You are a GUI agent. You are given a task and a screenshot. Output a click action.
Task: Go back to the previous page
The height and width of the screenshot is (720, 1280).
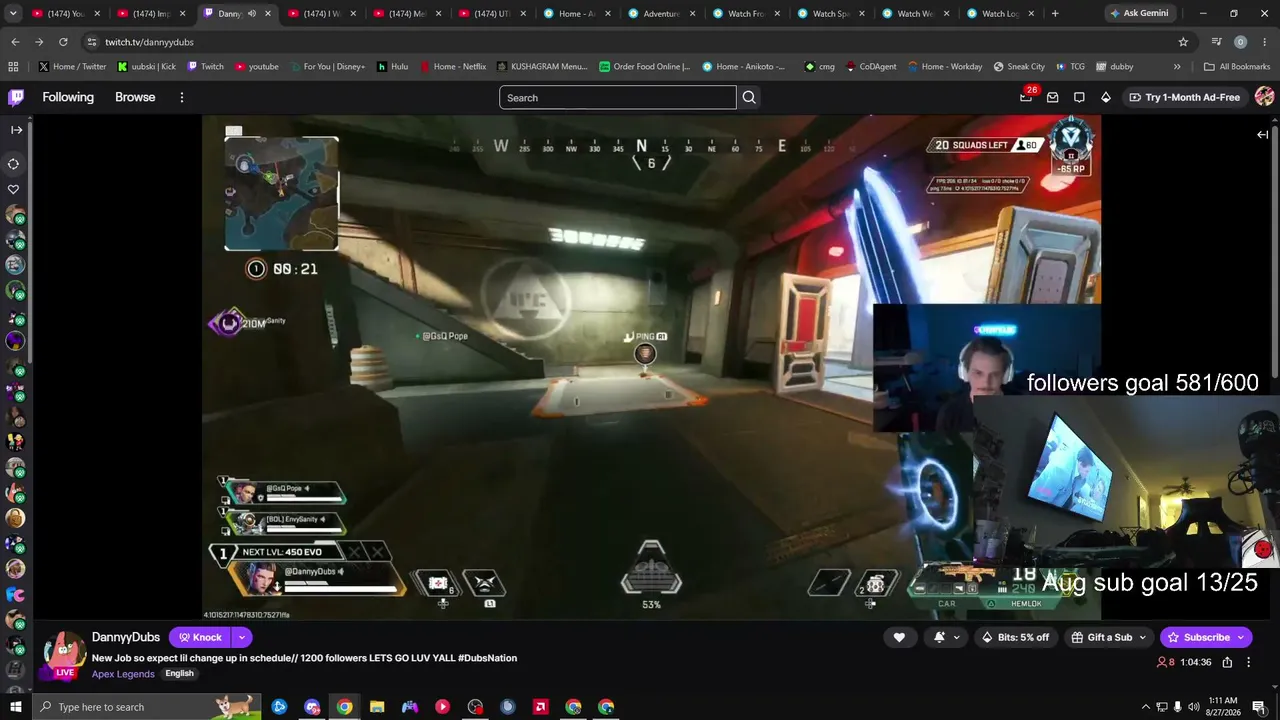point(15,42)
